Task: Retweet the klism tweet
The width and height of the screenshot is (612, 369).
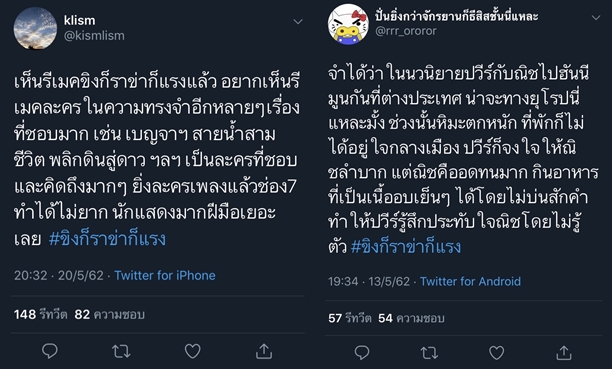Action: [x=121, y=351]
